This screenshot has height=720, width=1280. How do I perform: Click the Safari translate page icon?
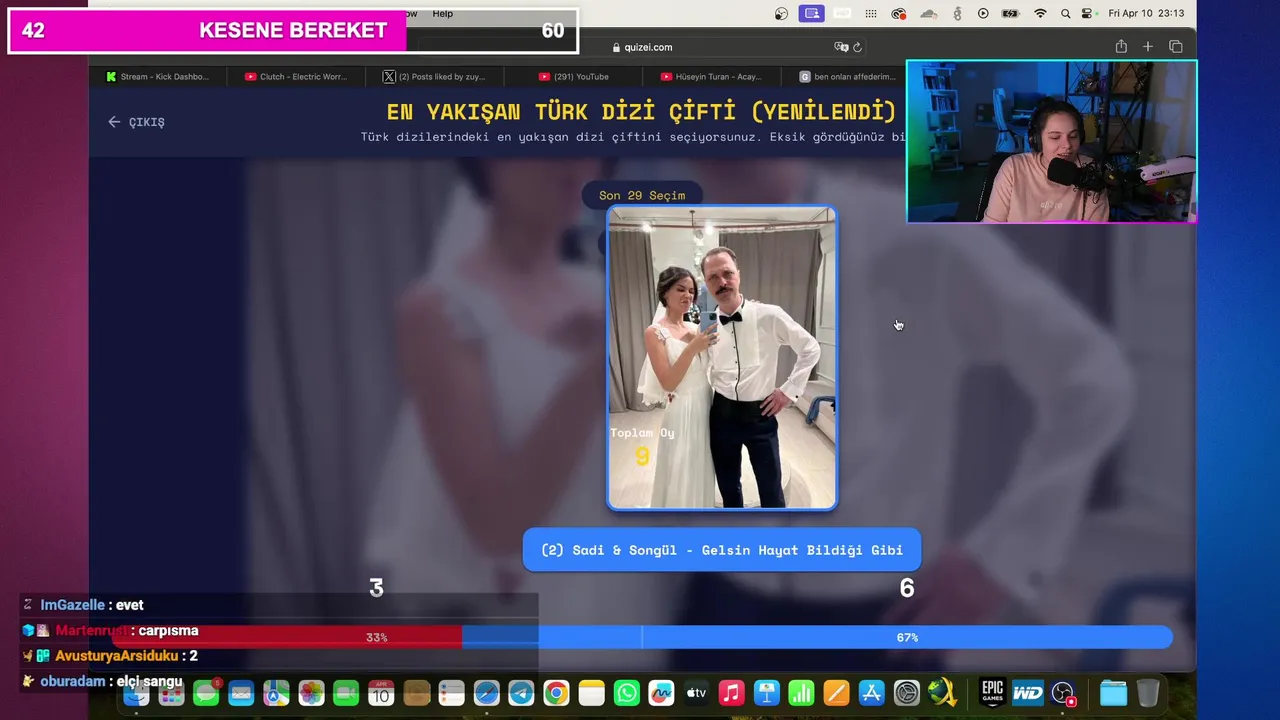[x=841, y=47]
